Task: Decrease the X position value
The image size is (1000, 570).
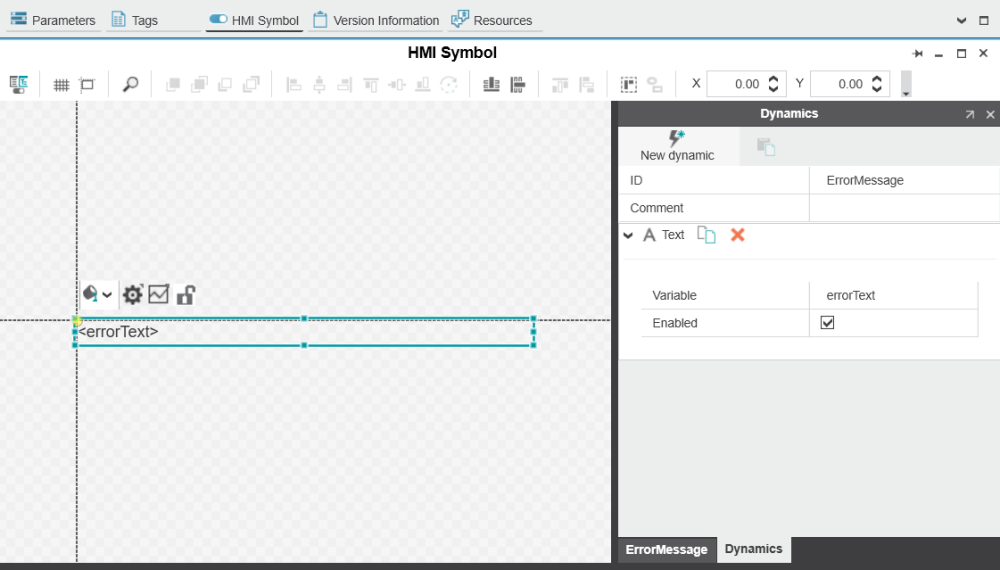Action: [774, 89]
